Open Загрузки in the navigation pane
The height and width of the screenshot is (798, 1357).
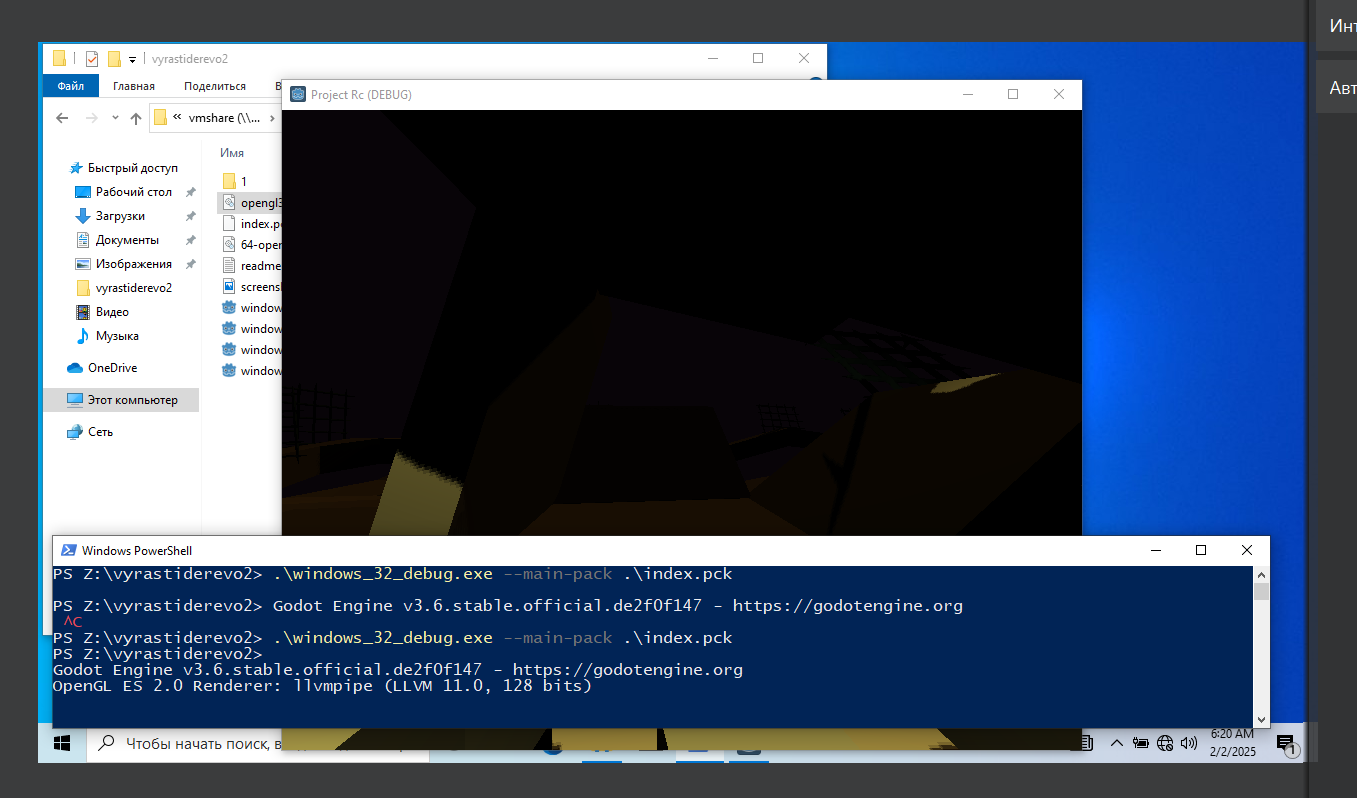click(120, 216)
